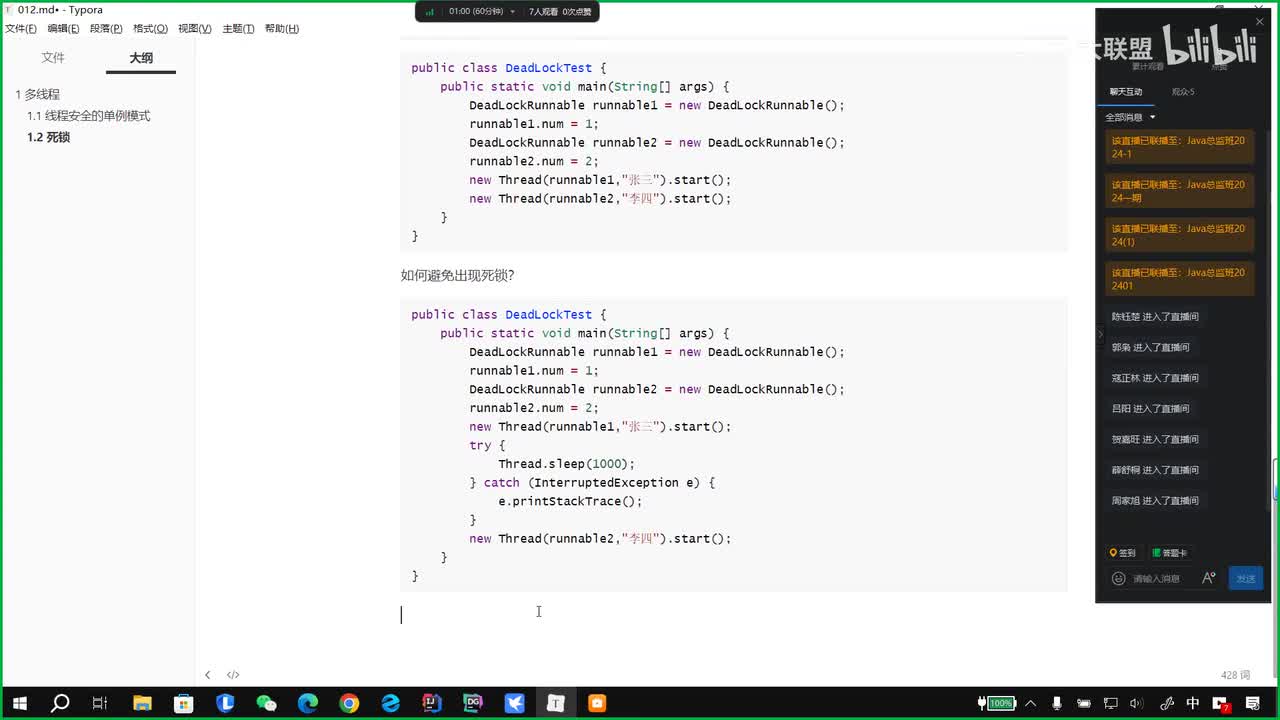Expand the 全部消息 message filter dropdown
Screen dimensions: 1280x720
pos(1130,118)
